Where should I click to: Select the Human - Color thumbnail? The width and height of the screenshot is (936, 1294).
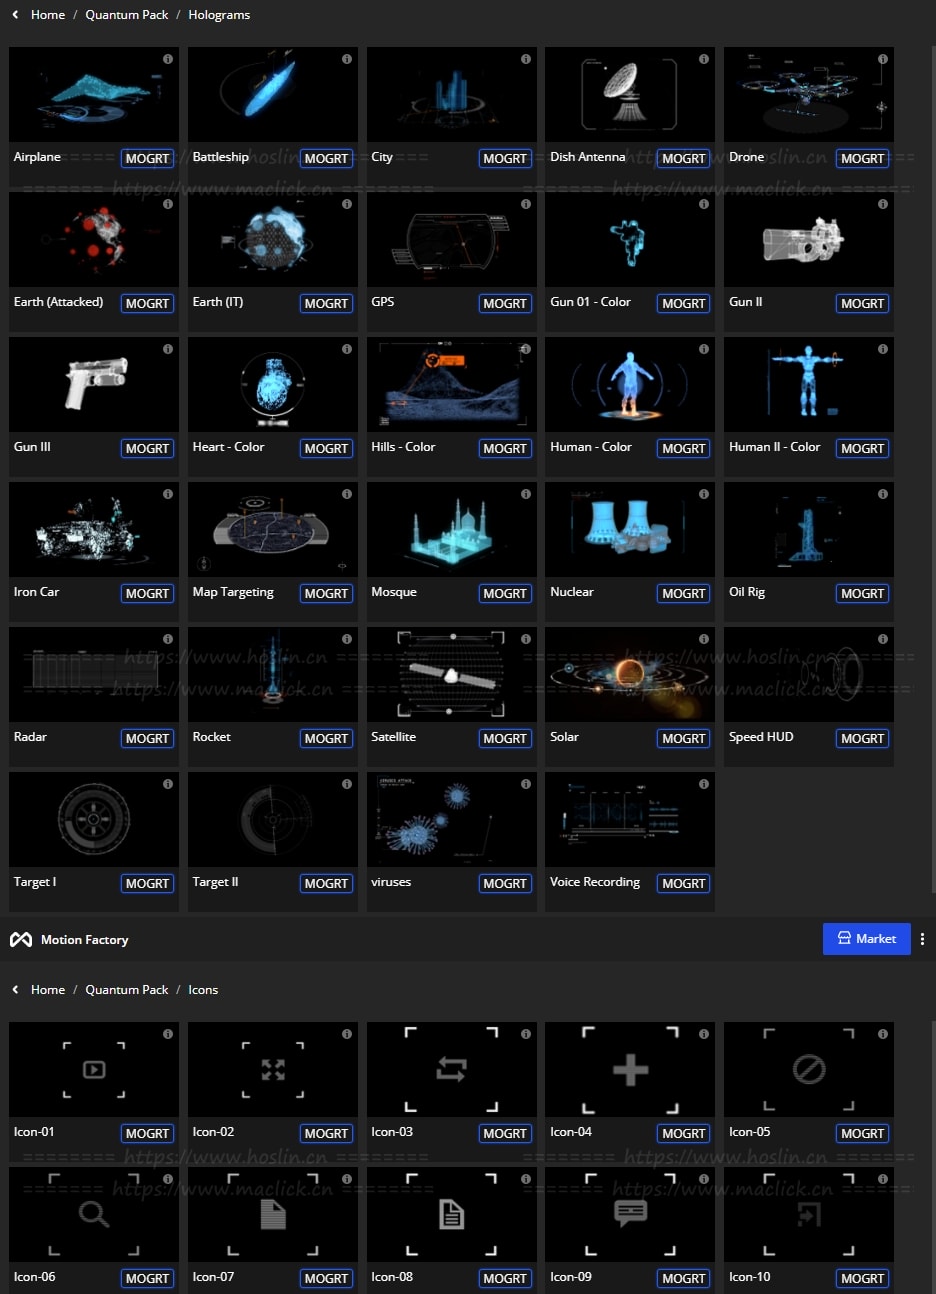[630, 385]
